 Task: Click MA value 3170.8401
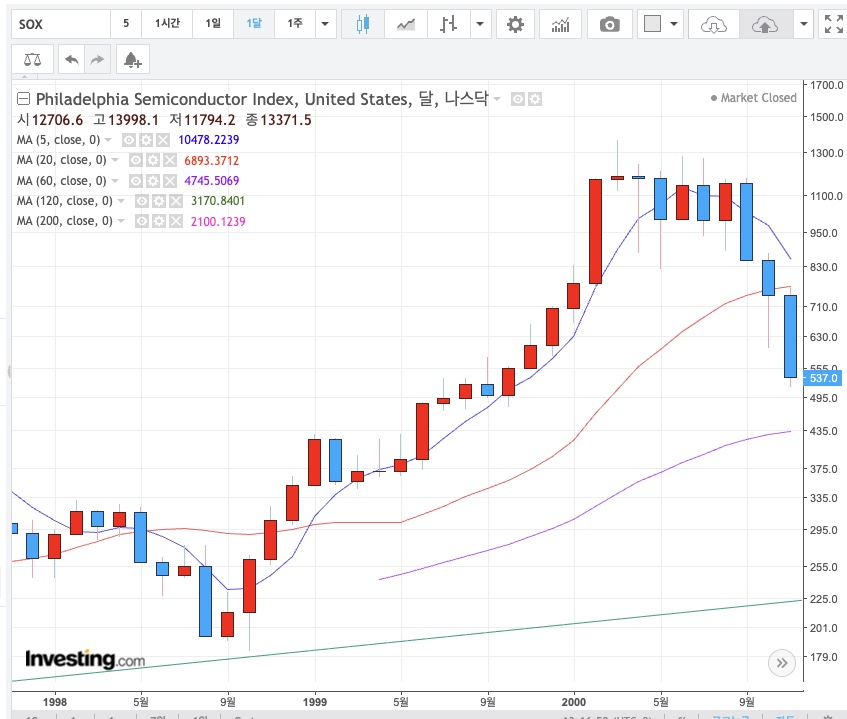(x=218, y=201)
